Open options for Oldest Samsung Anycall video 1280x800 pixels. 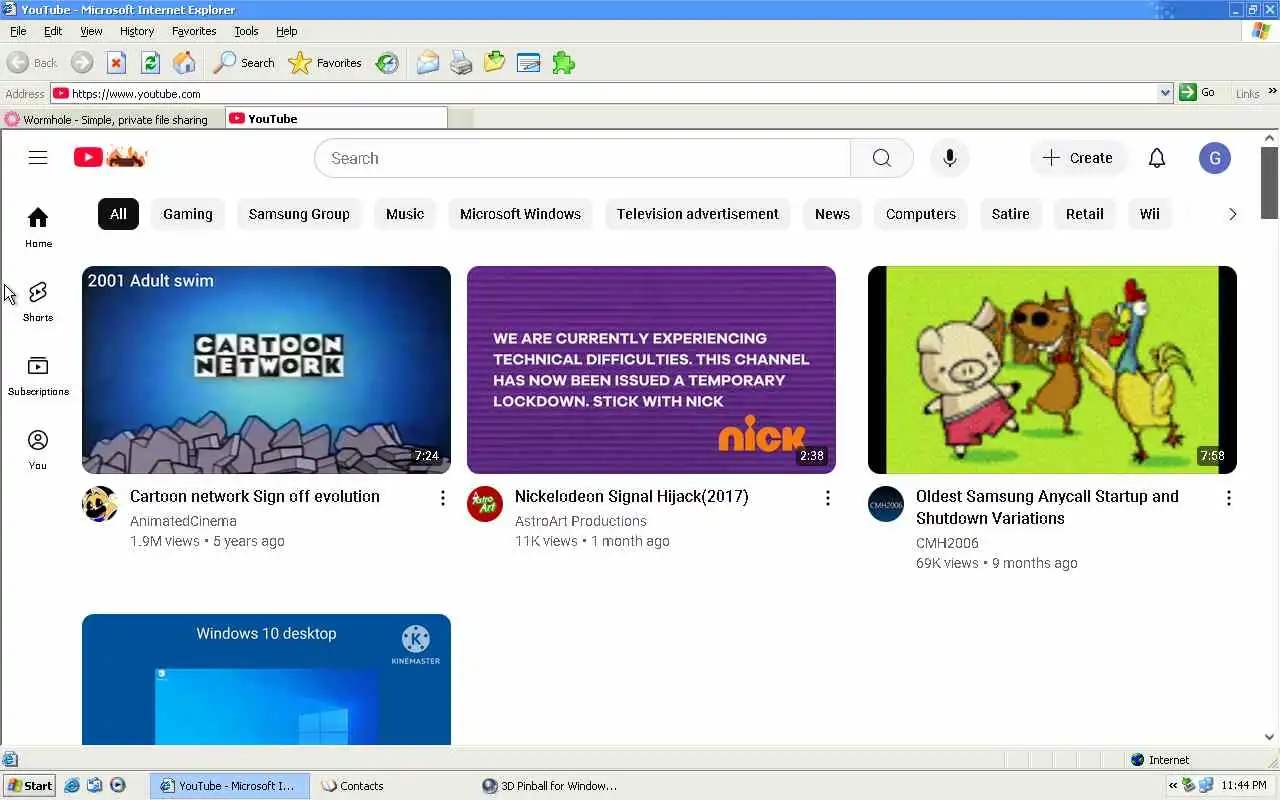pyautogui.click(x=1229, y=498)
